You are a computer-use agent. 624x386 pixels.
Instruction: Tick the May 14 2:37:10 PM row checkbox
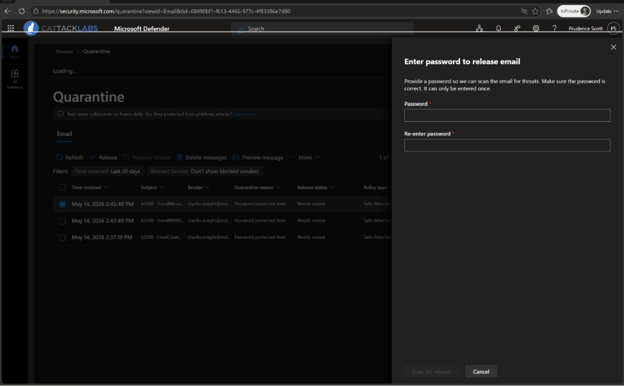(x=62, y=238)
